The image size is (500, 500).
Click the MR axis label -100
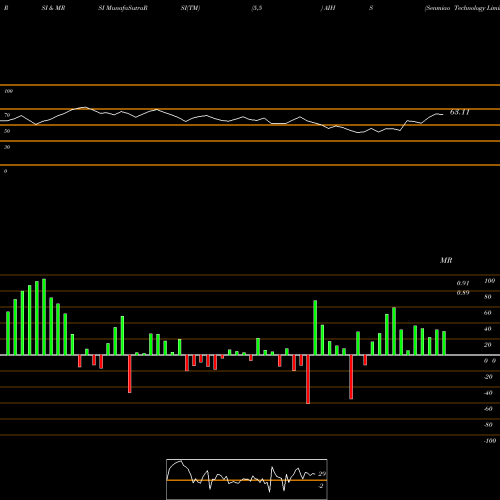pos(490,441)
